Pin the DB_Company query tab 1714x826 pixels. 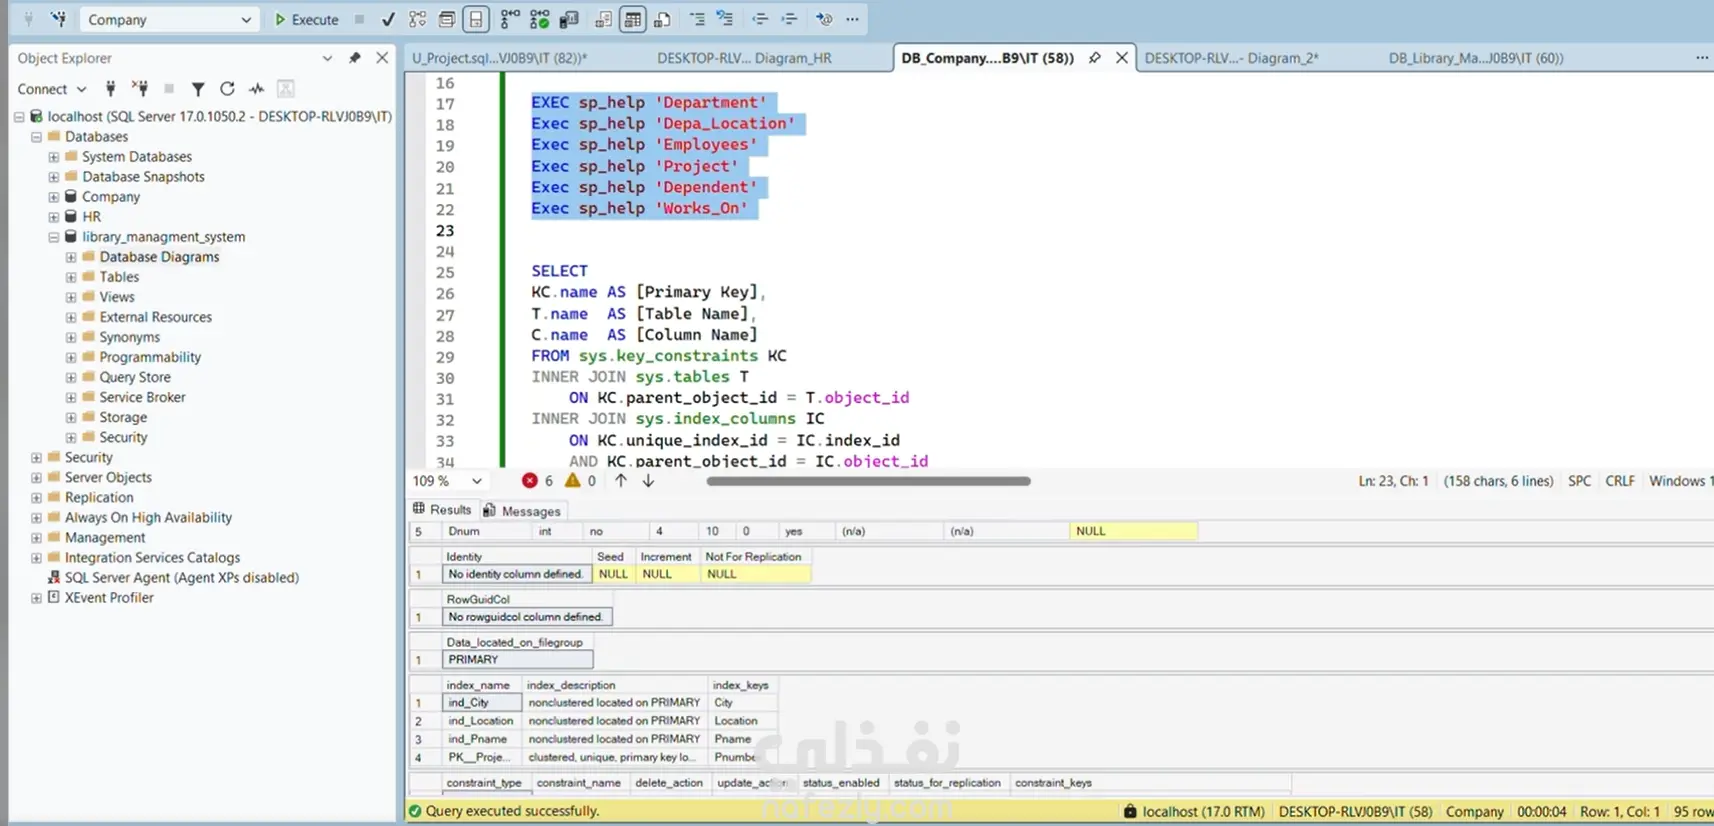[1095, 58]
